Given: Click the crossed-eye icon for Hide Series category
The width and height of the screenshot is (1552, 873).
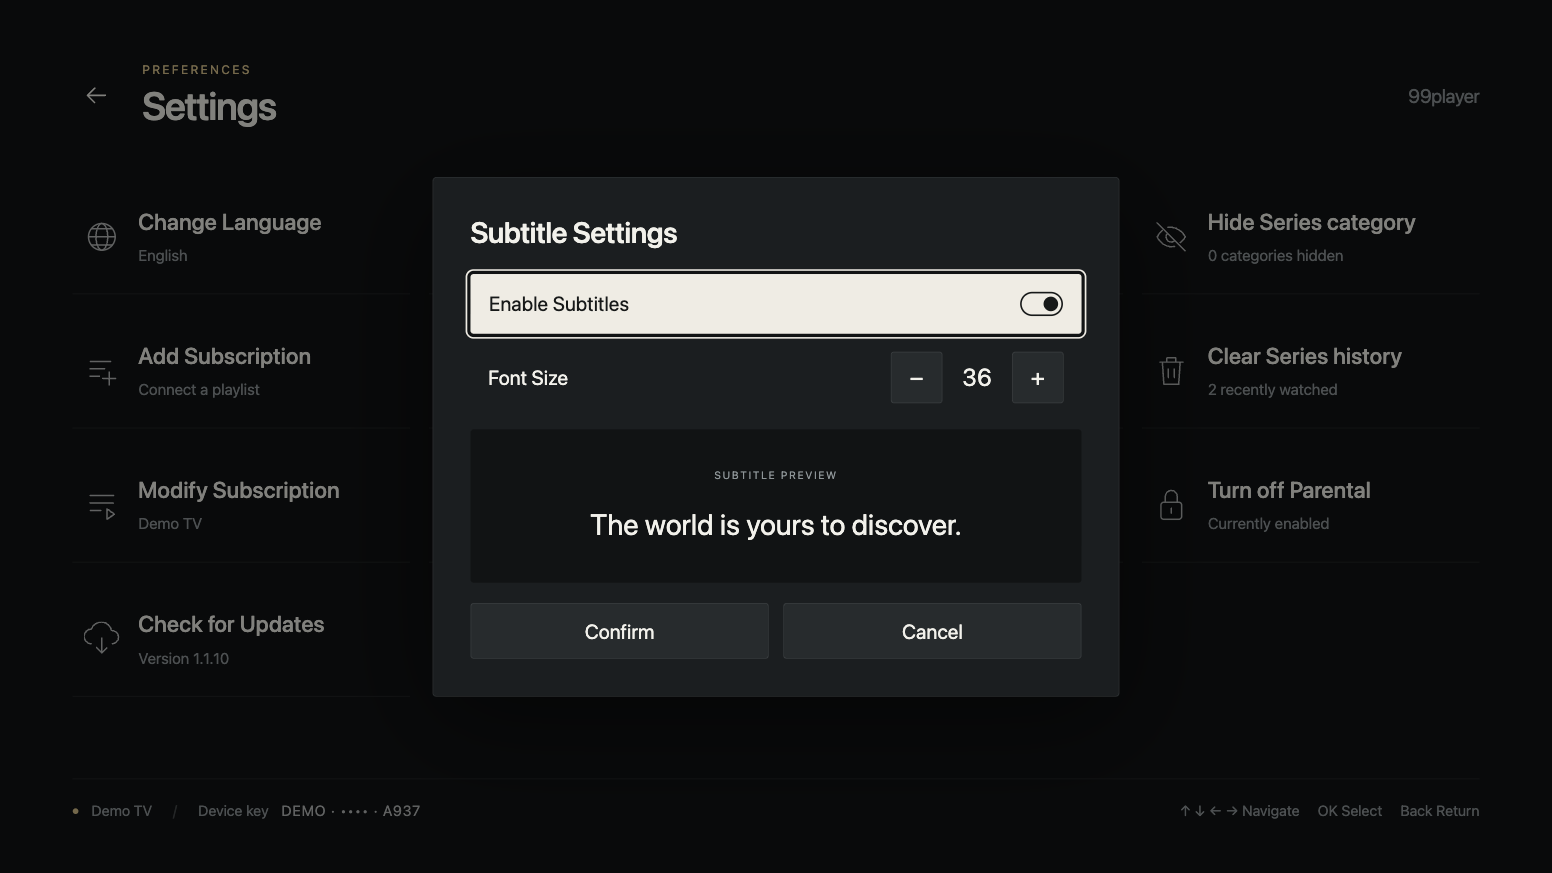Looking at the screenshot, I should click(x=1171, y=237).
